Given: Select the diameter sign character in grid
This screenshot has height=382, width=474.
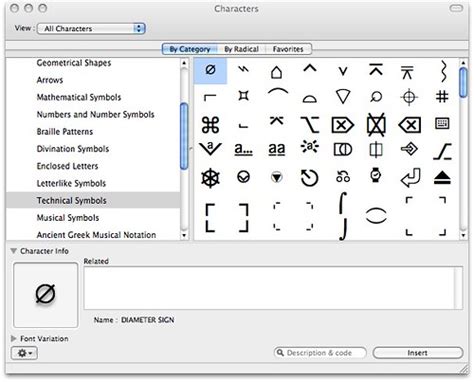Looking at the screenshot, I should pyautogui.click(x=210, y=70).
